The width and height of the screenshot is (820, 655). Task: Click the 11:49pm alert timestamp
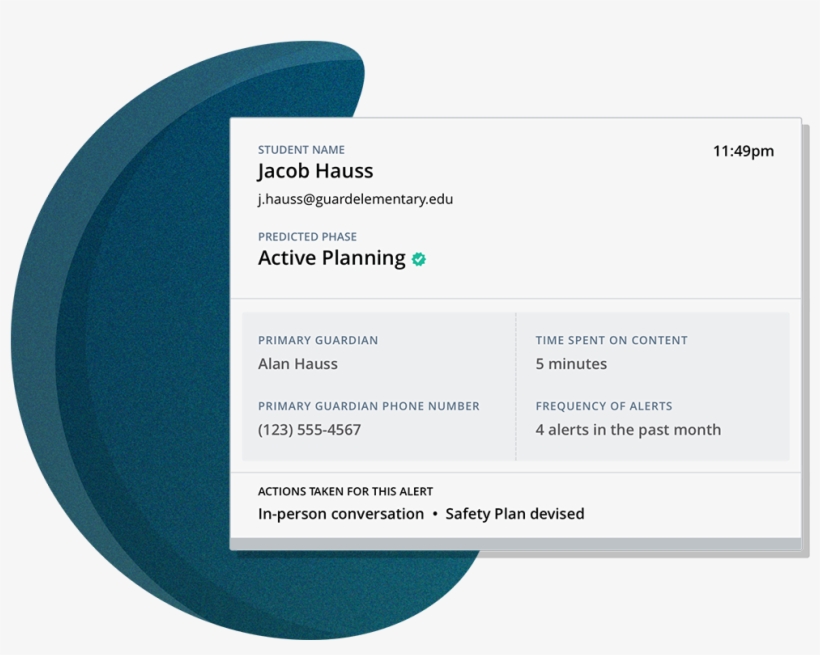click(x=743, y=151)
